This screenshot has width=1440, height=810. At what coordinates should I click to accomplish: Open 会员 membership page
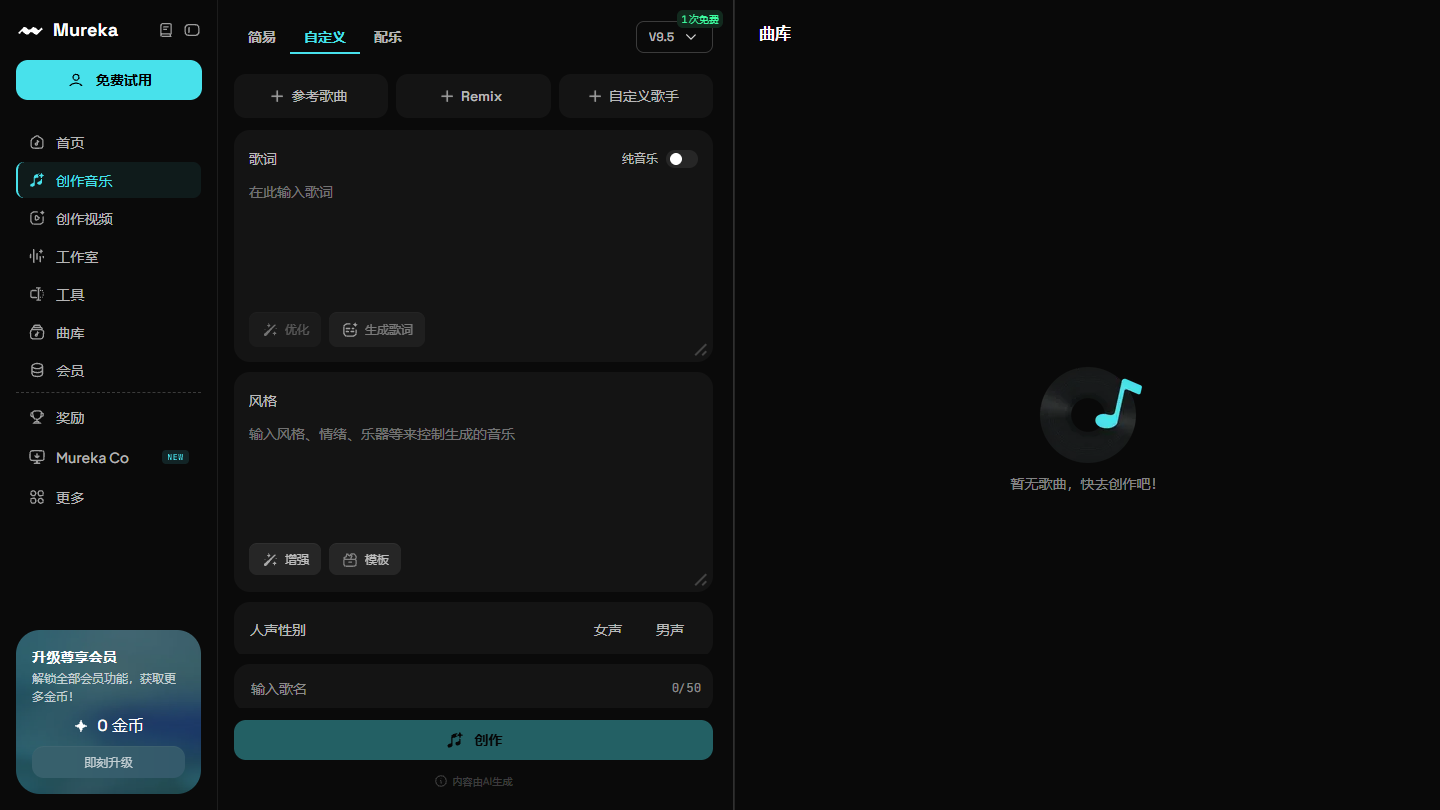point(108,371)
